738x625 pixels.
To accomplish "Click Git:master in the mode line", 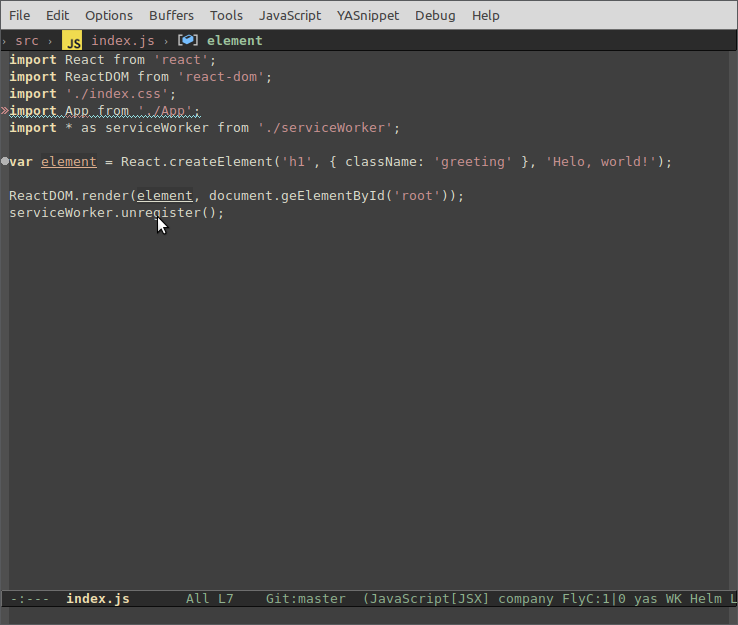I will point(305,599).
